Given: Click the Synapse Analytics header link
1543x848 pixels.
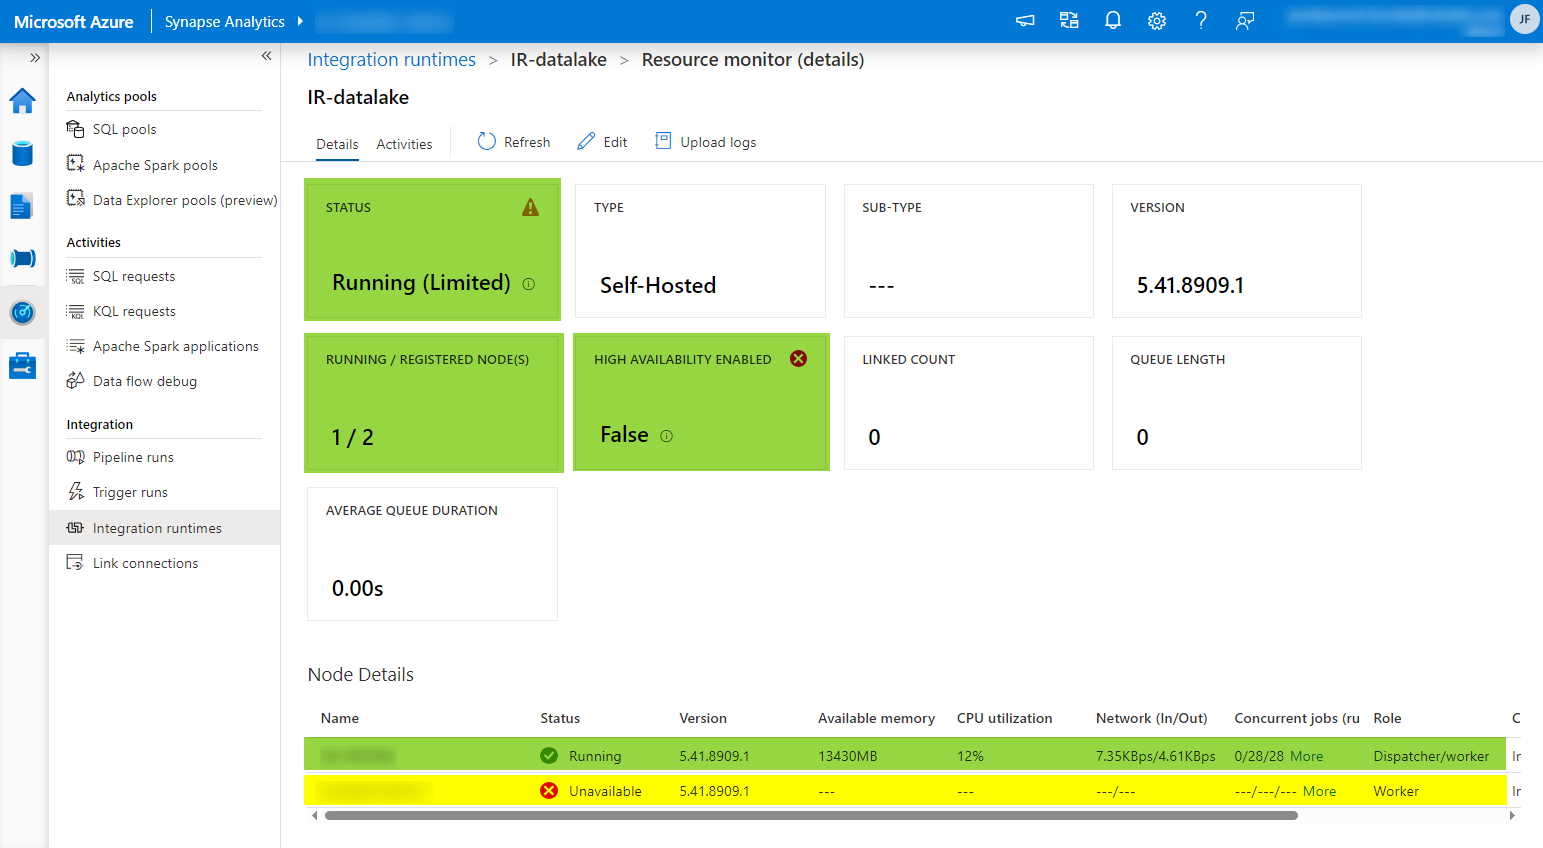Looking at the screenshot, I should tap(225, 22).
